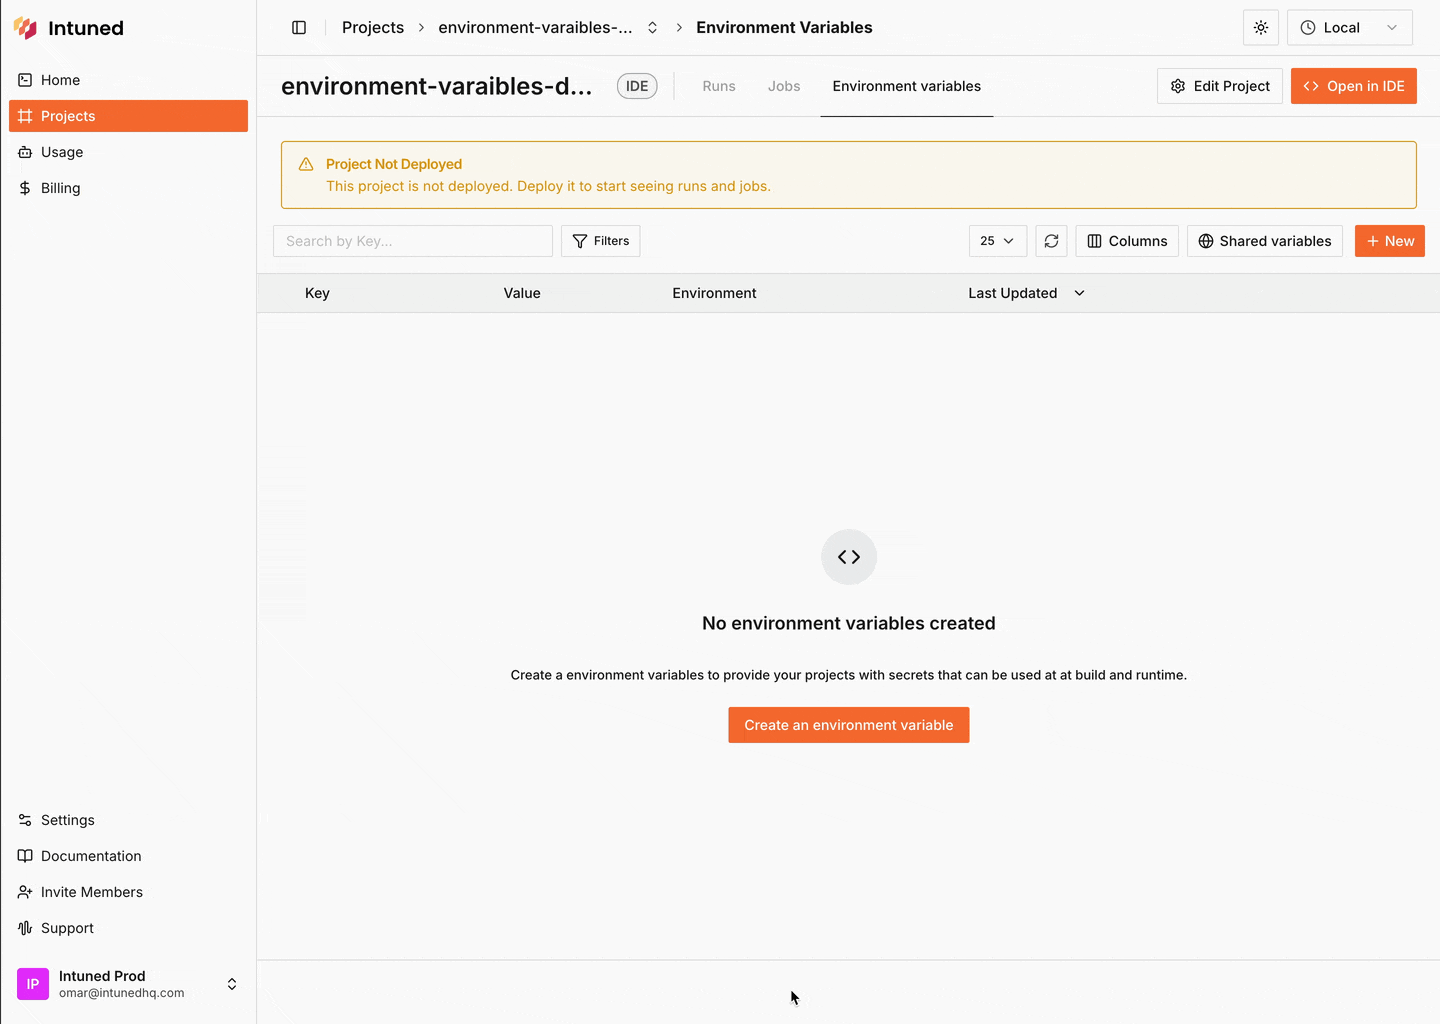Open Shared variables with the globe icon
Image resolution: width=1440 pixels, height=1024 pixels.
(1265, 241)
